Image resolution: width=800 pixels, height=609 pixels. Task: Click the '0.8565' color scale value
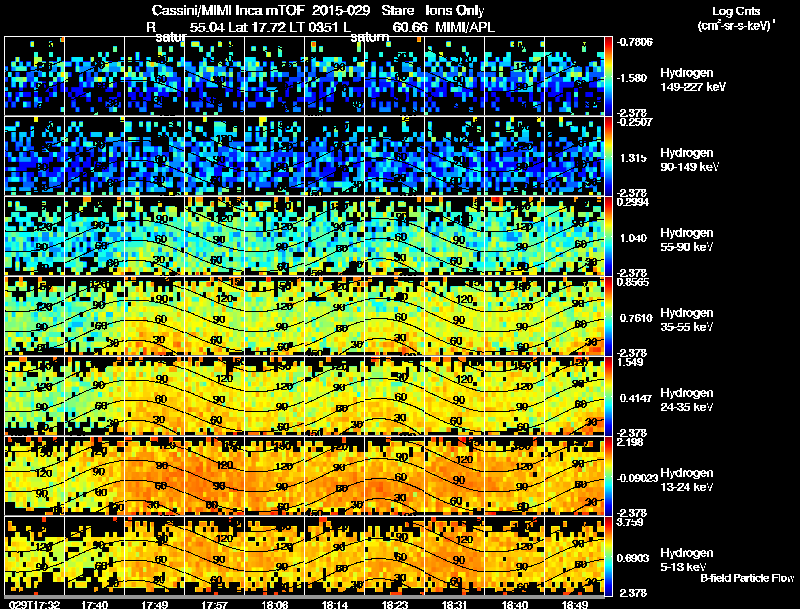(633, 282)
